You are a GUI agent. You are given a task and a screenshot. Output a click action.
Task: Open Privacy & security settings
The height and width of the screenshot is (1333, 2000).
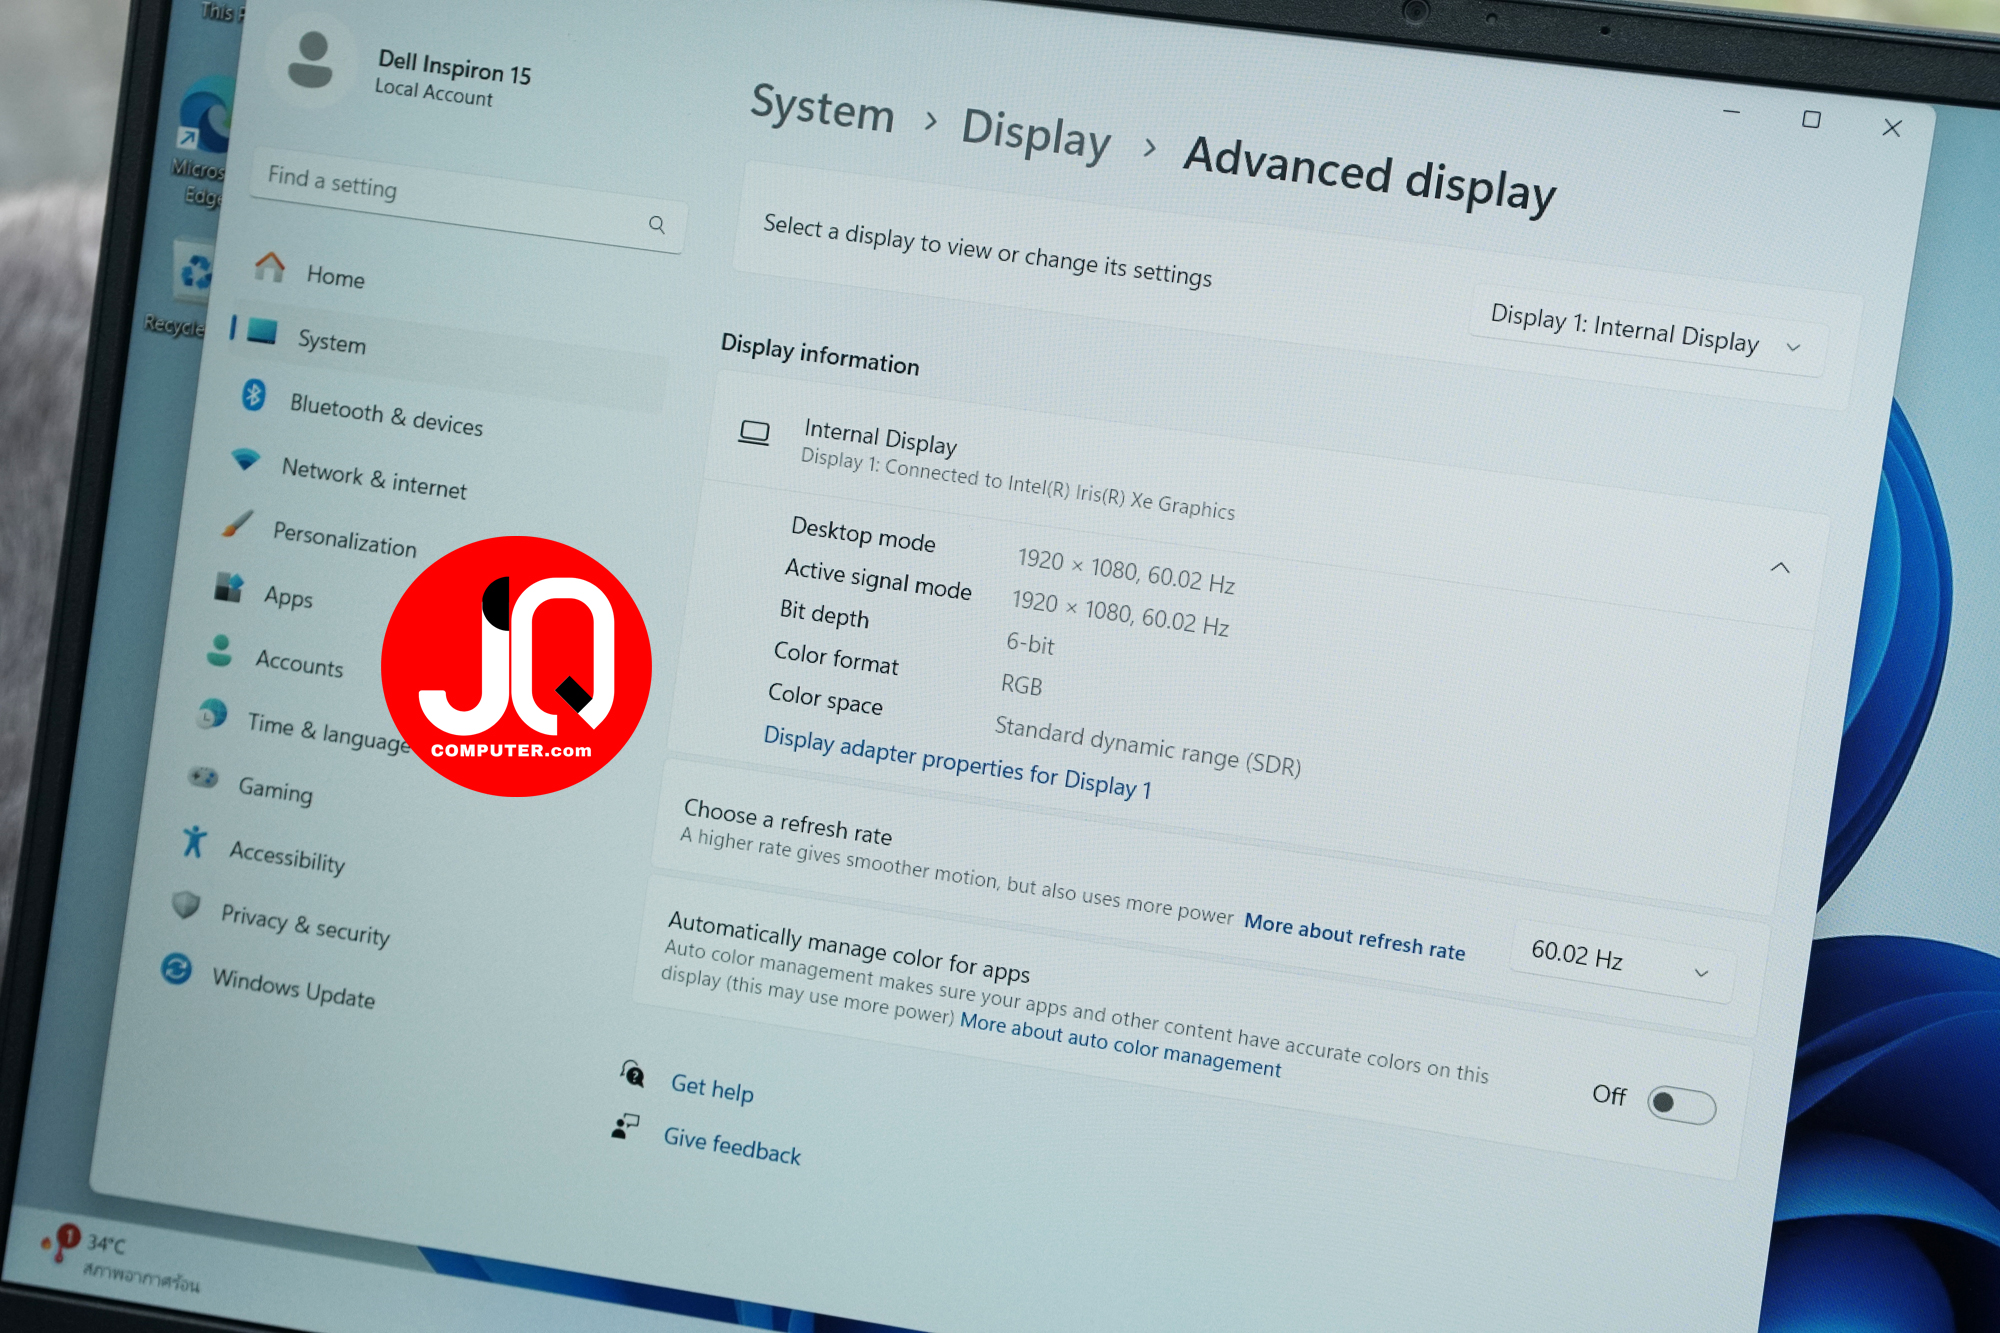(305, 924)
